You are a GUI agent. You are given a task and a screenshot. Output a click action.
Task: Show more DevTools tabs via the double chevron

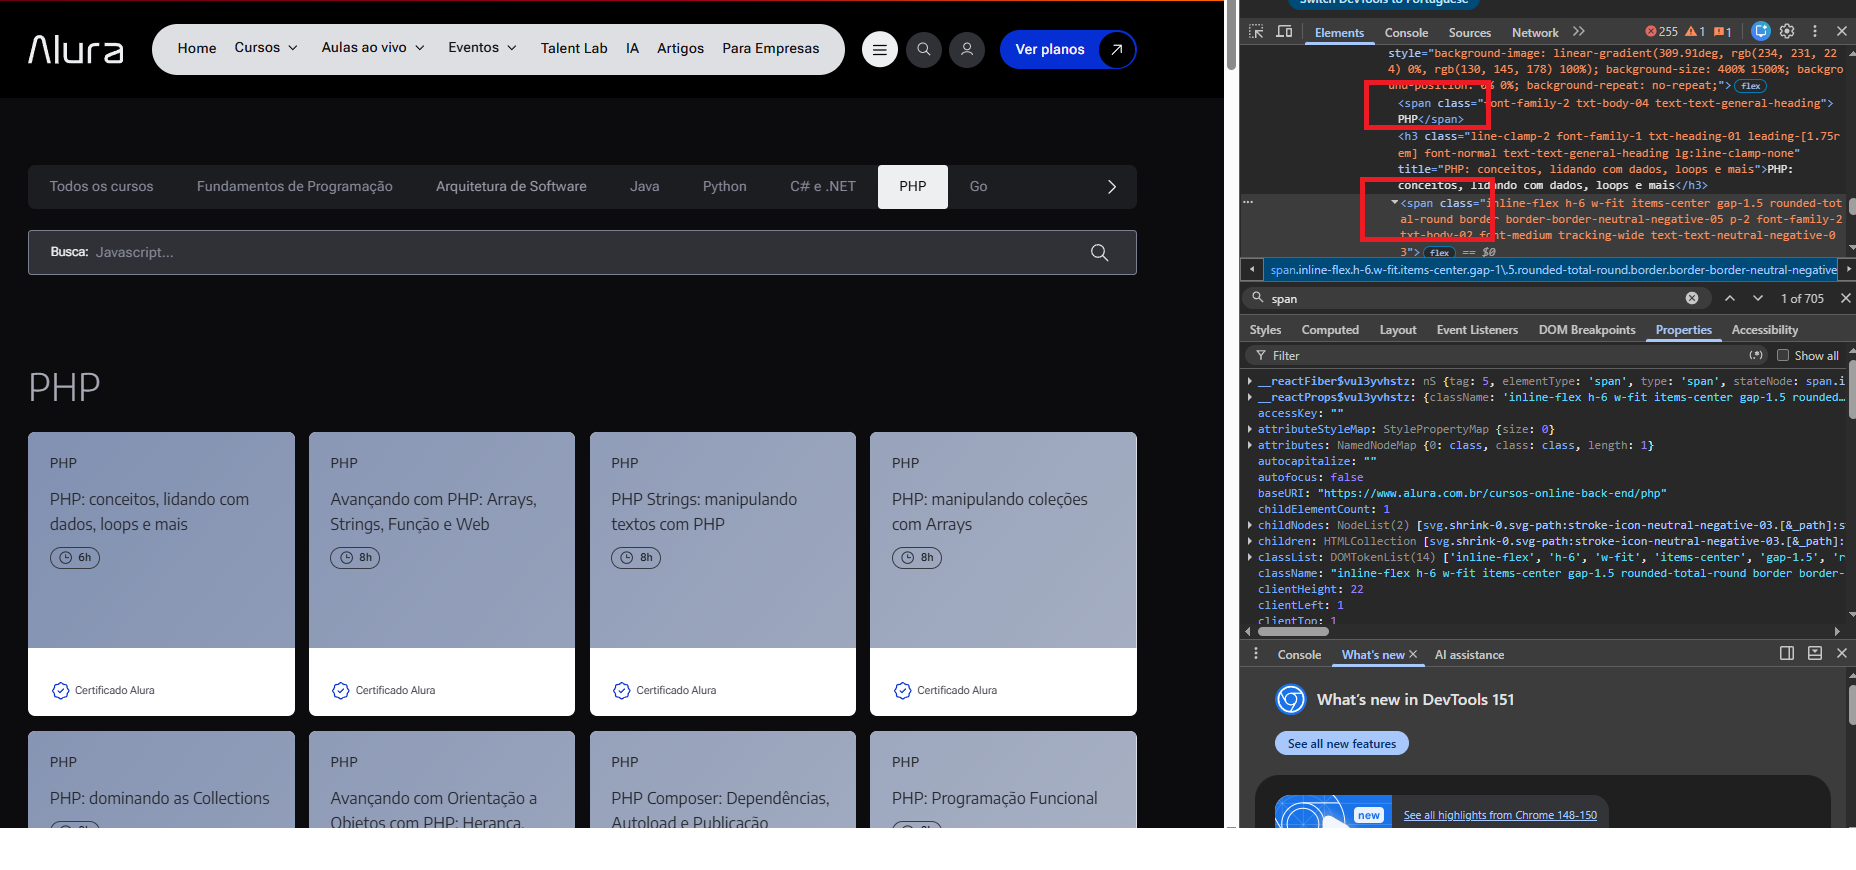point(1579,32)
